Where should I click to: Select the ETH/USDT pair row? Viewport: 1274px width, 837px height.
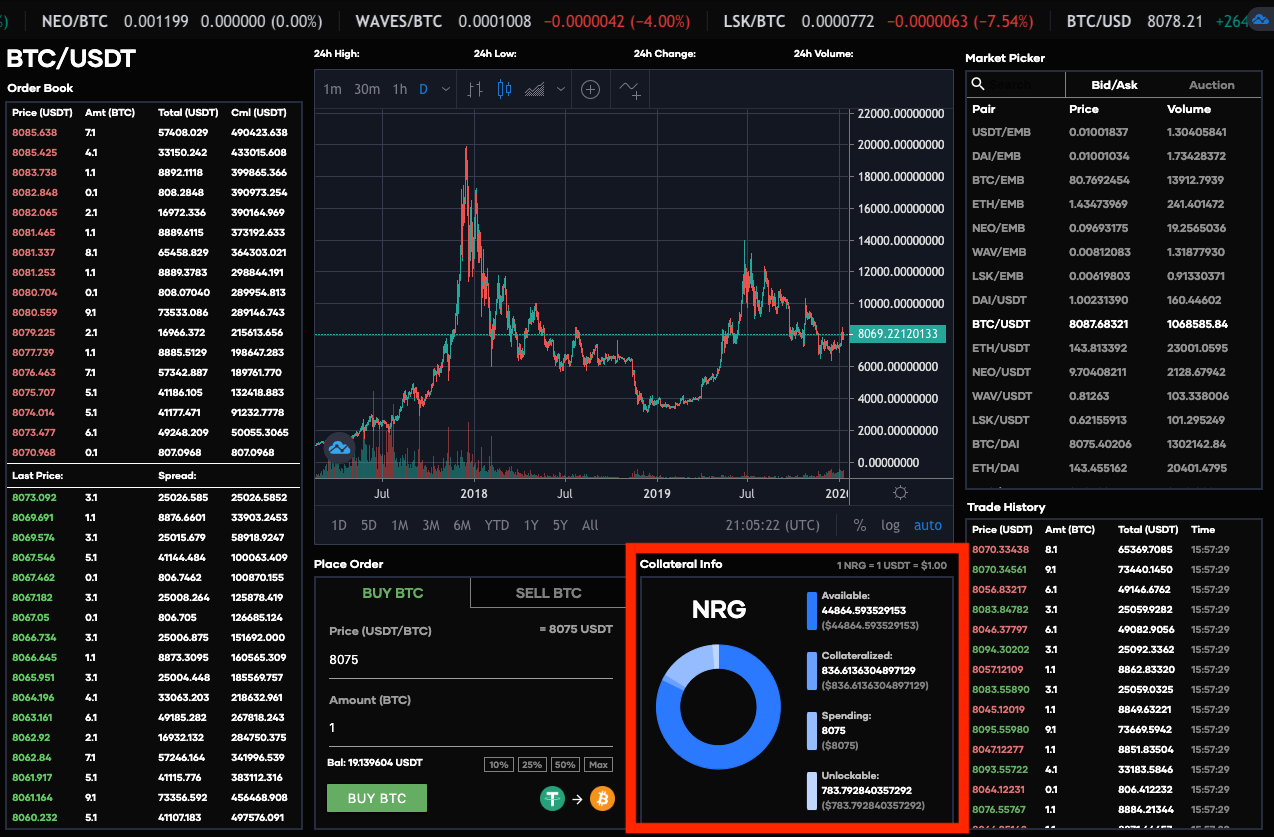1114,348
